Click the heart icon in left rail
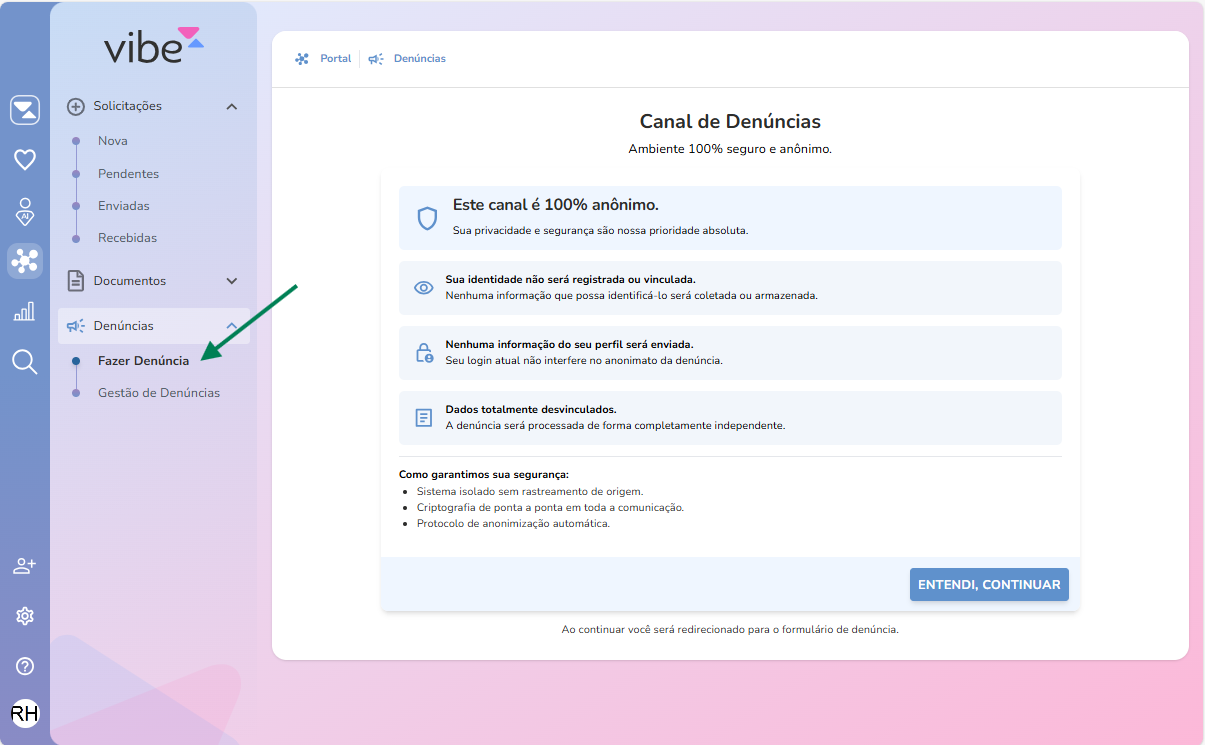1205x745 pixels. (25, 160)
